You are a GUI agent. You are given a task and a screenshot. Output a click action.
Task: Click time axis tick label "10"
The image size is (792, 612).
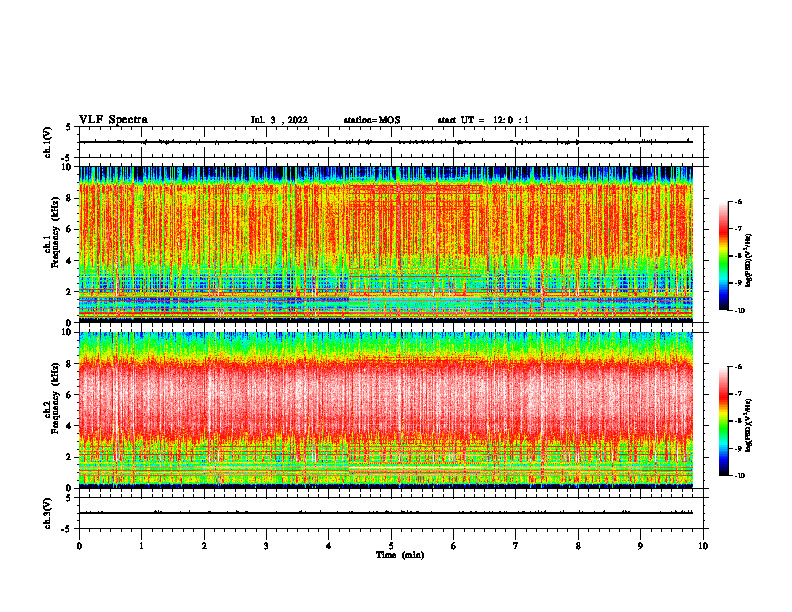[x=703, y=546]
